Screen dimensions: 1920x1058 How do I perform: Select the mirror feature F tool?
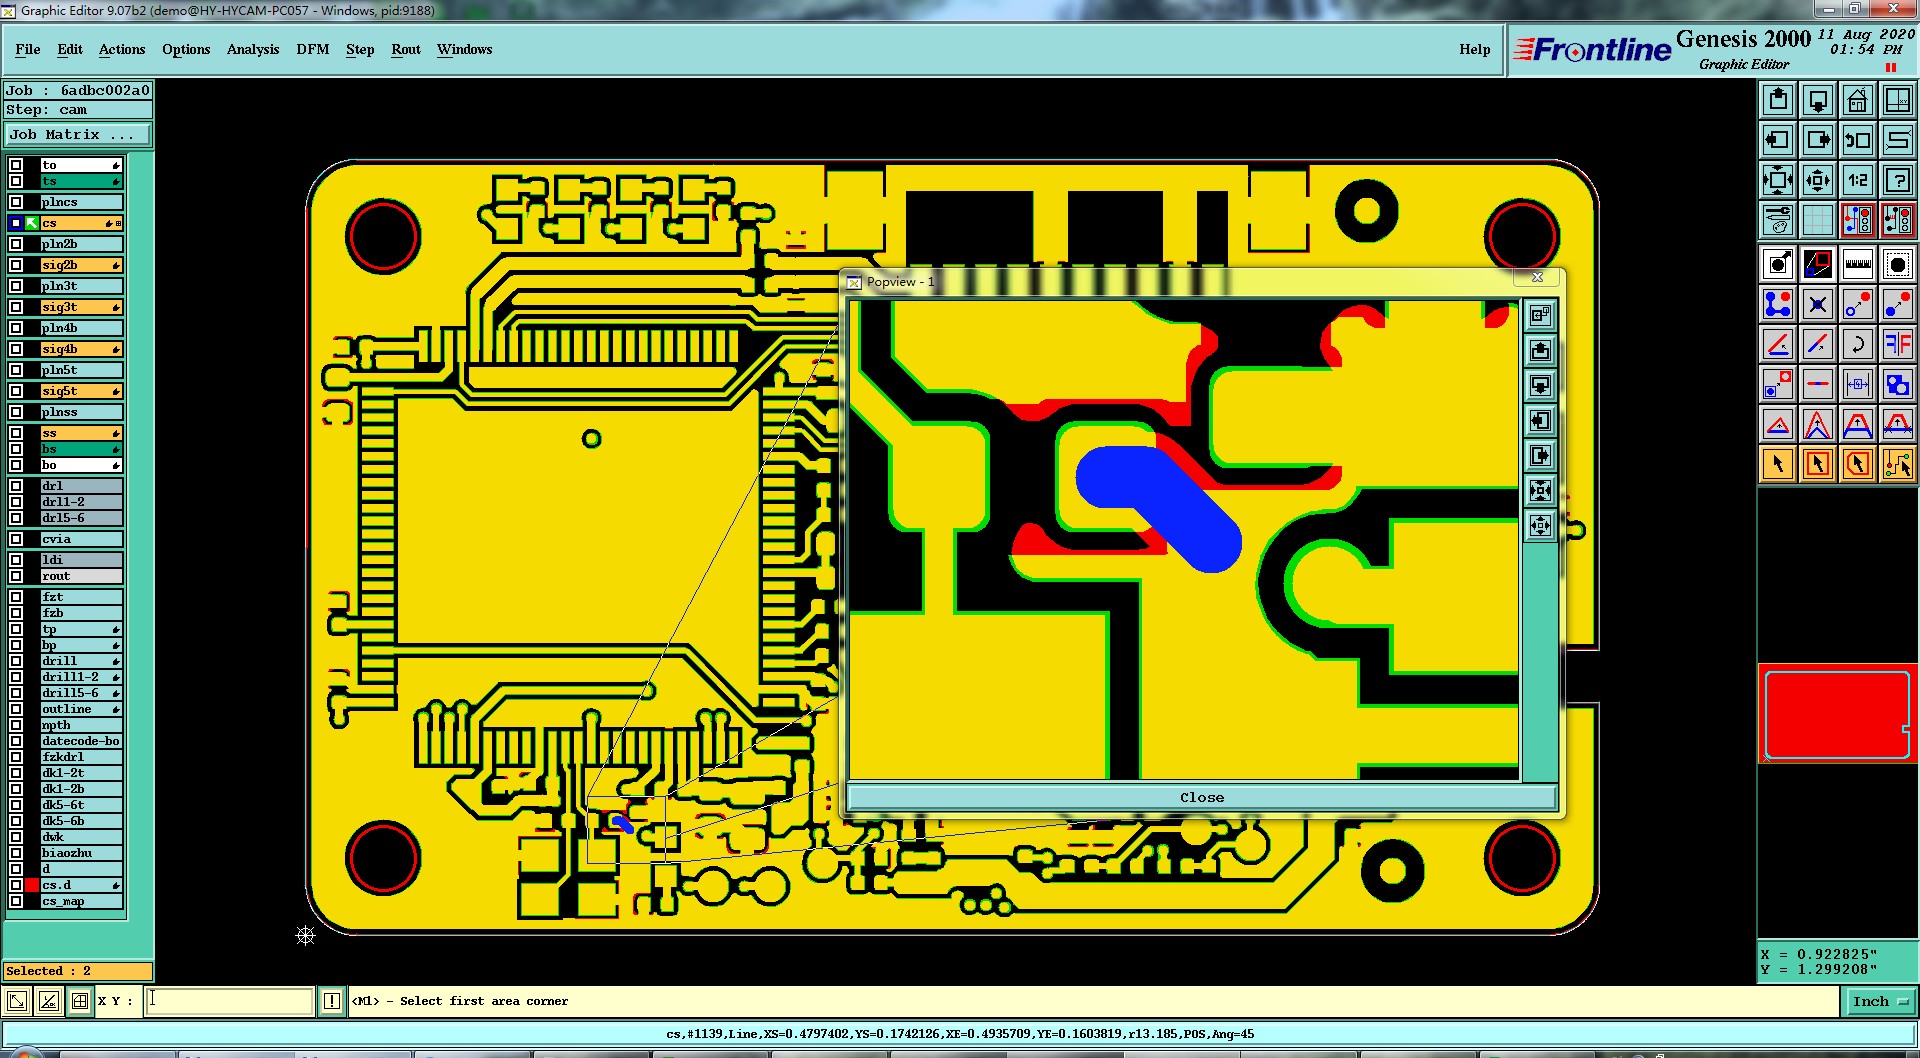1898,344
